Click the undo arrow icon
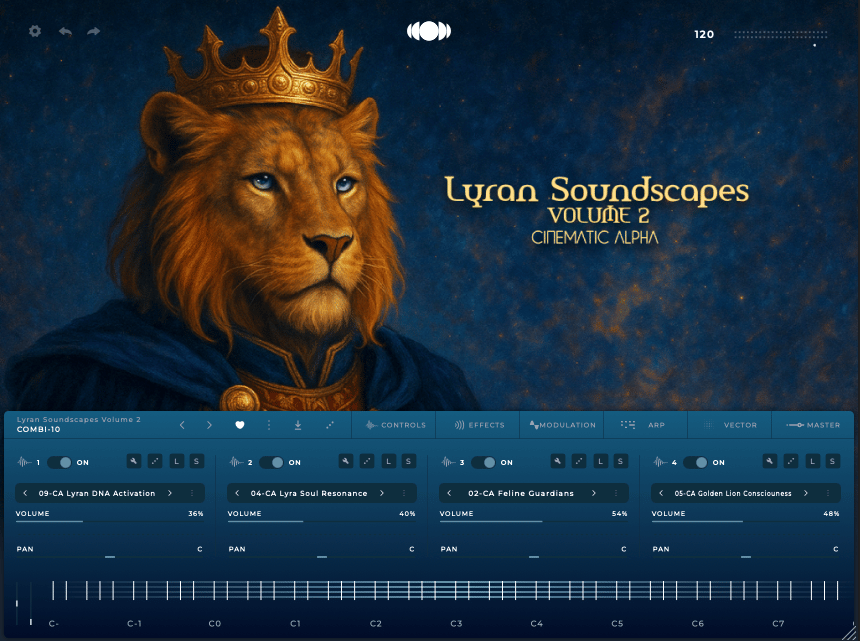Screen dimensions: 860x641 [x=65, y=31]
